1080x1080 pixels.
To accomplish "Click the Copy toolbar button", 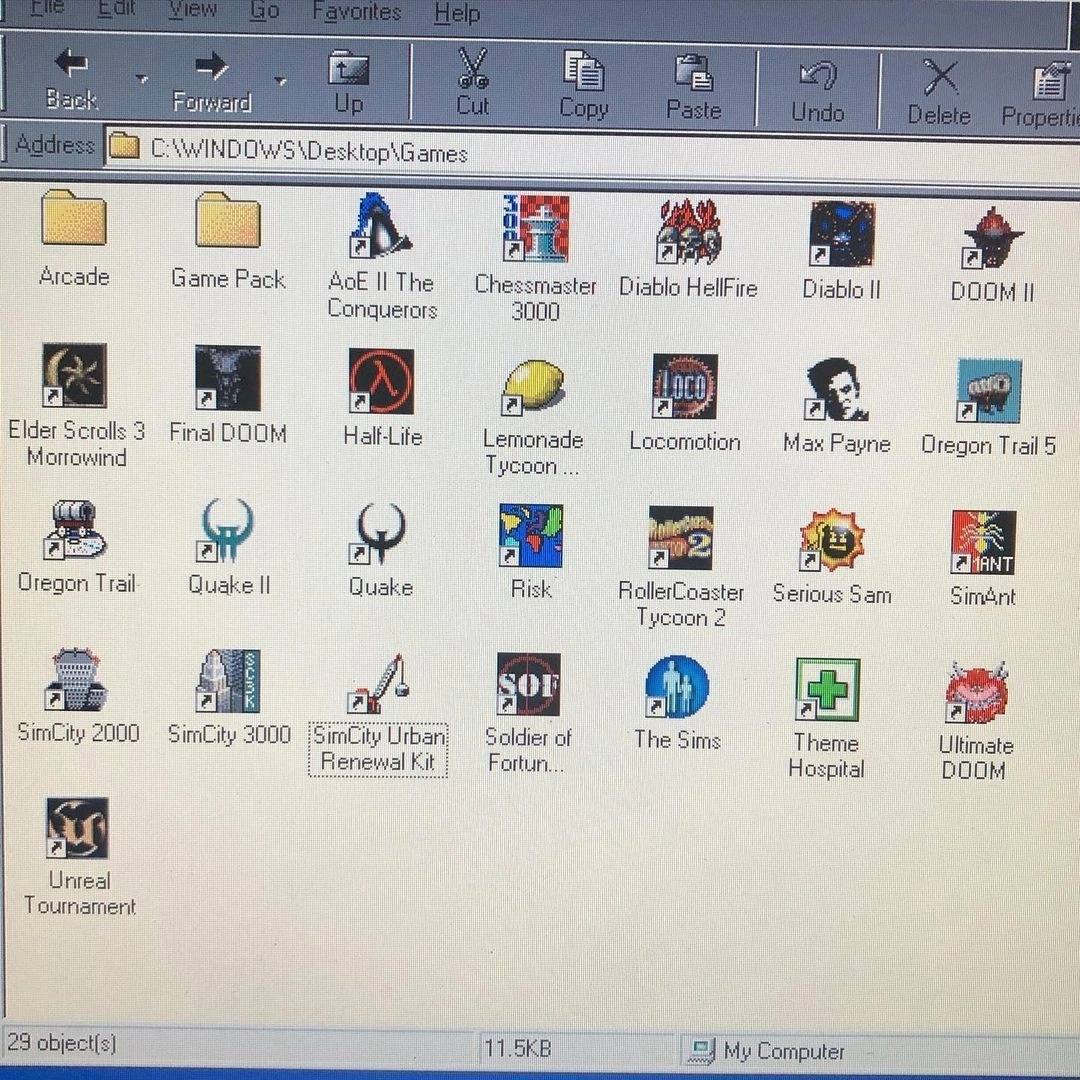I will point(584,85).
